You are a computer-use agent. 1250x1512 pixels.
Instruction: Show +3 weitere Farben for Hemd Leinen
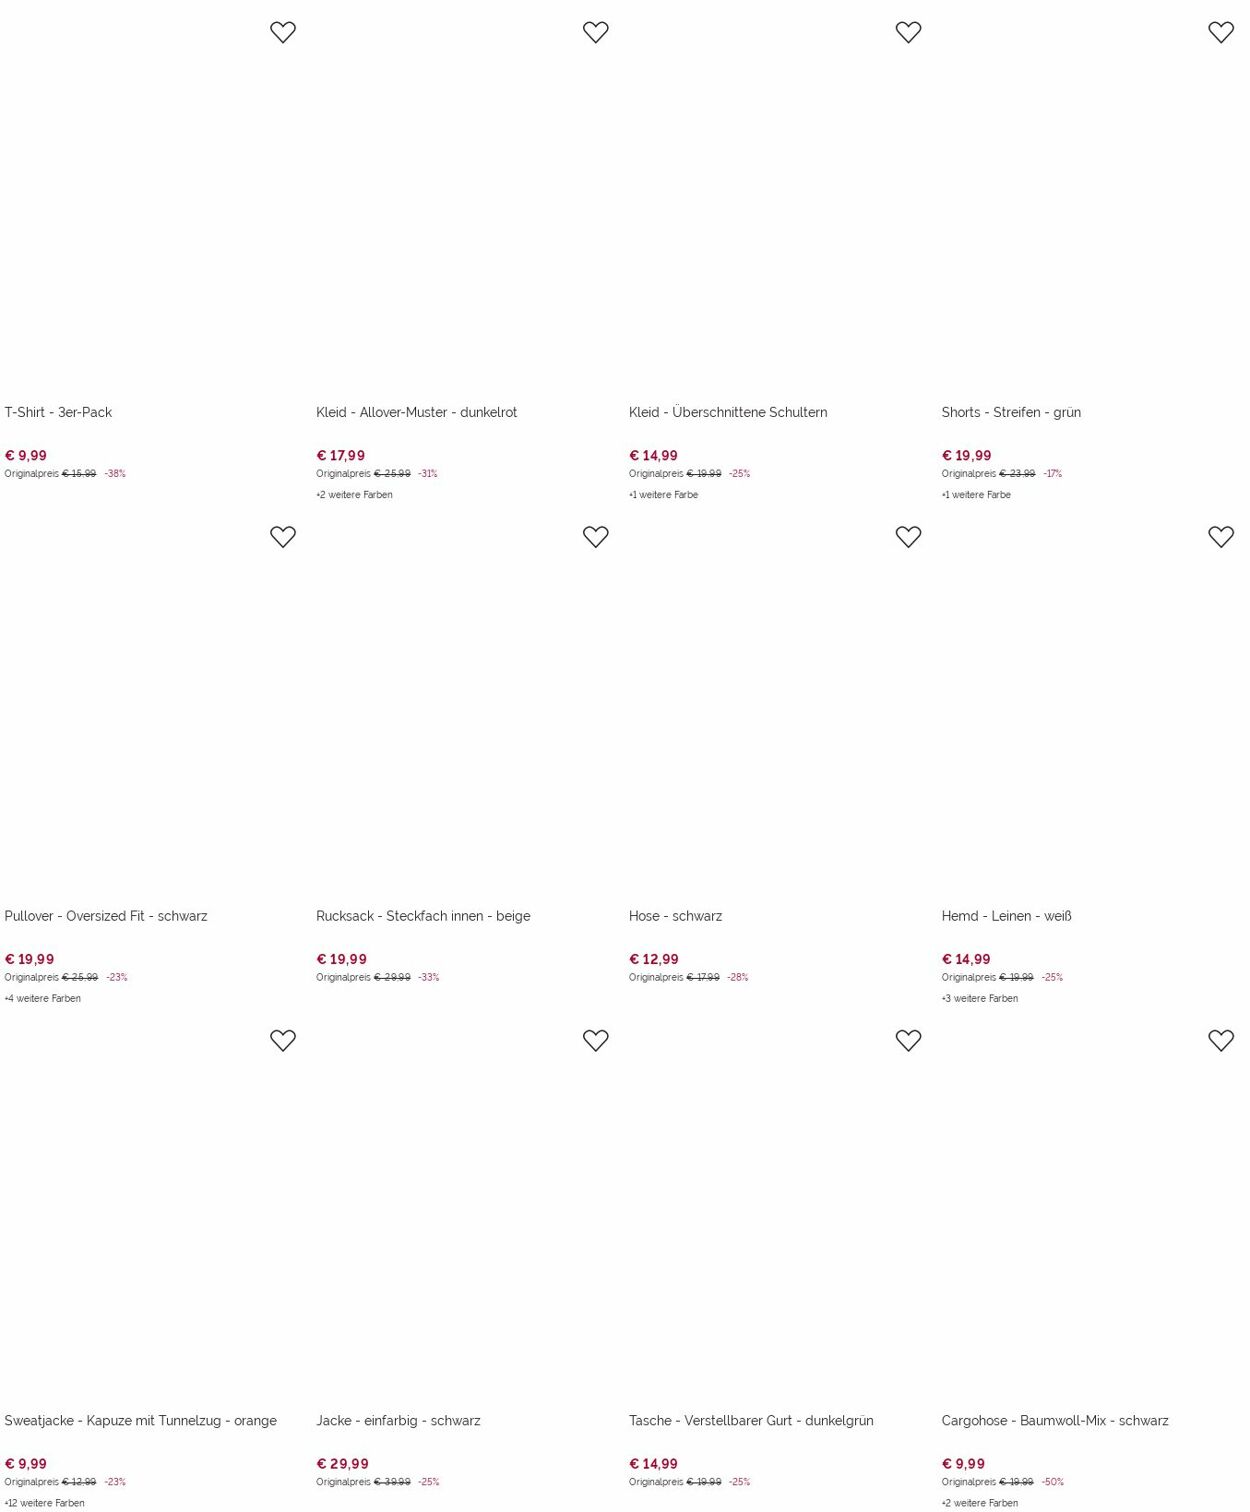click(x=979, y=998)
